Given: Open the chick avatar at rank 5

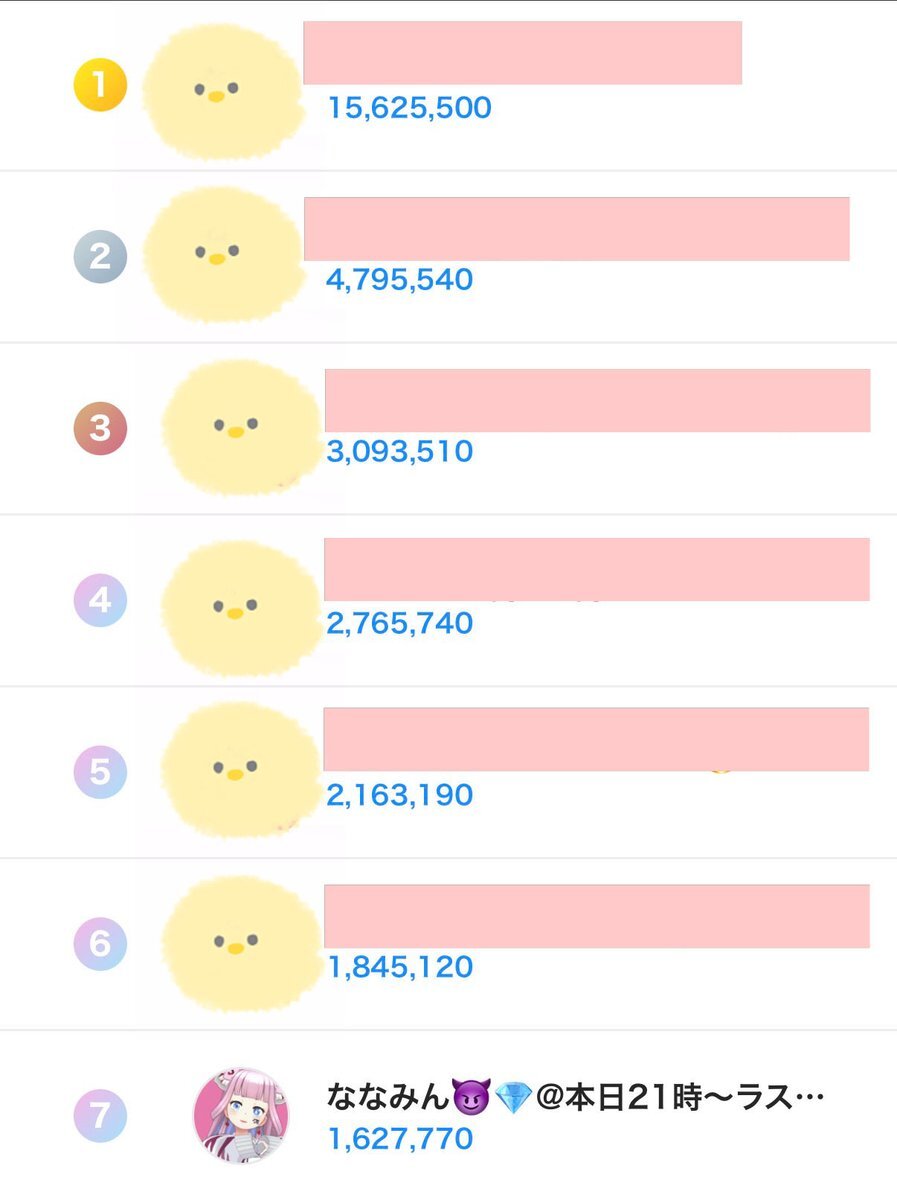Looking at the screenshot, I should click(240, 770).
